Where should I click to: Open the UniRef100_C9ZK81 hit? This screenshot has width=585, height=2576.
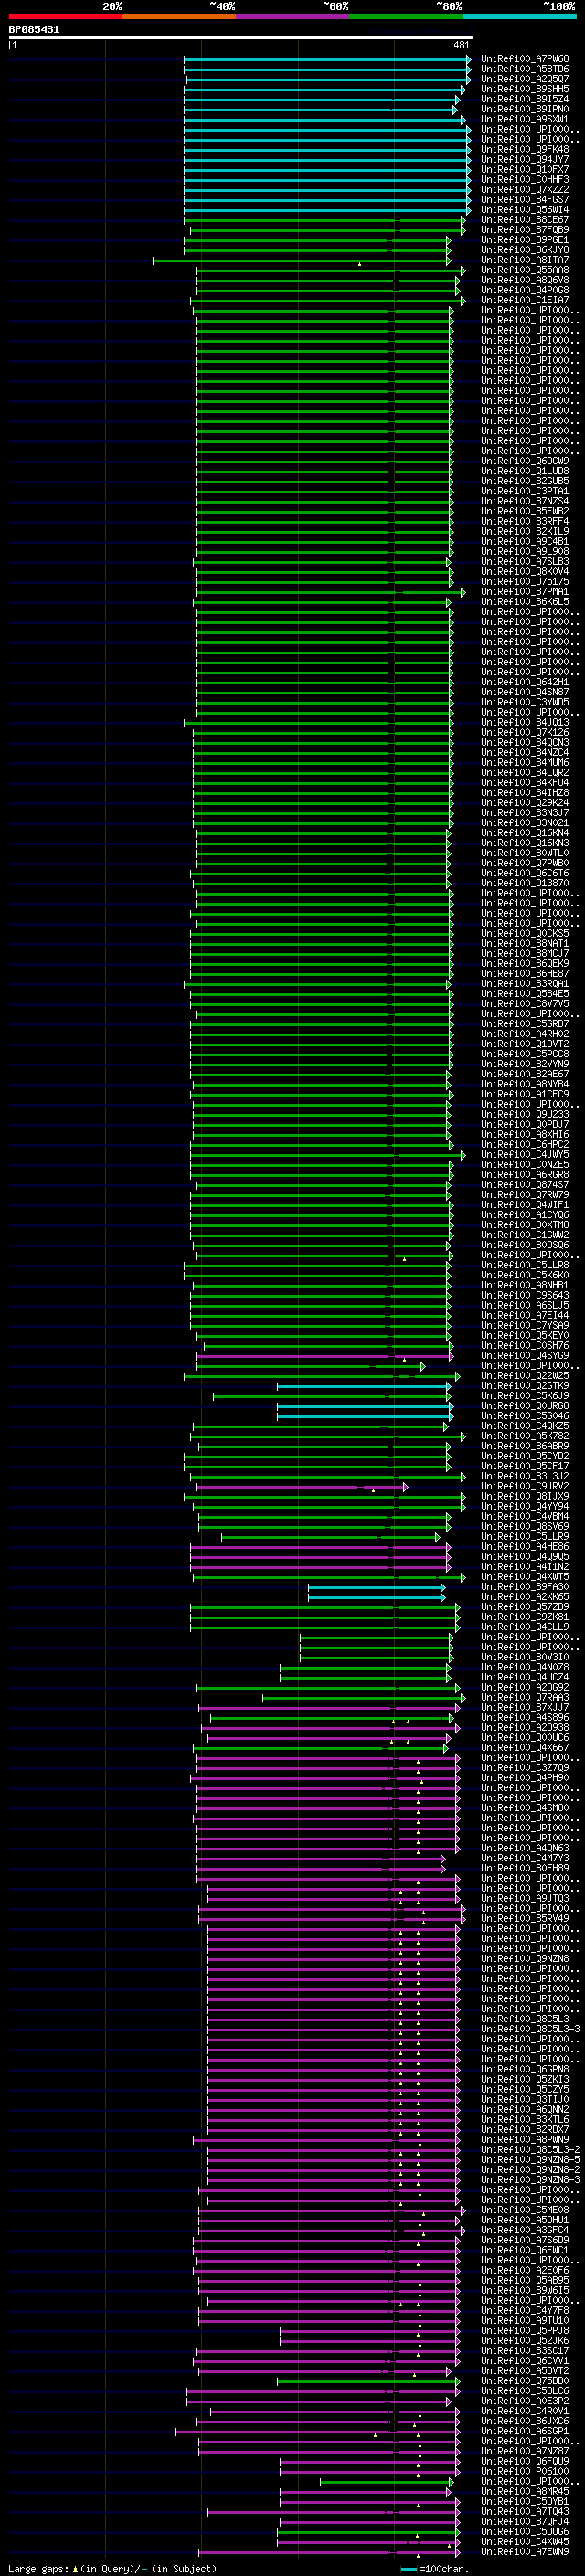[x=525, y=1617]
